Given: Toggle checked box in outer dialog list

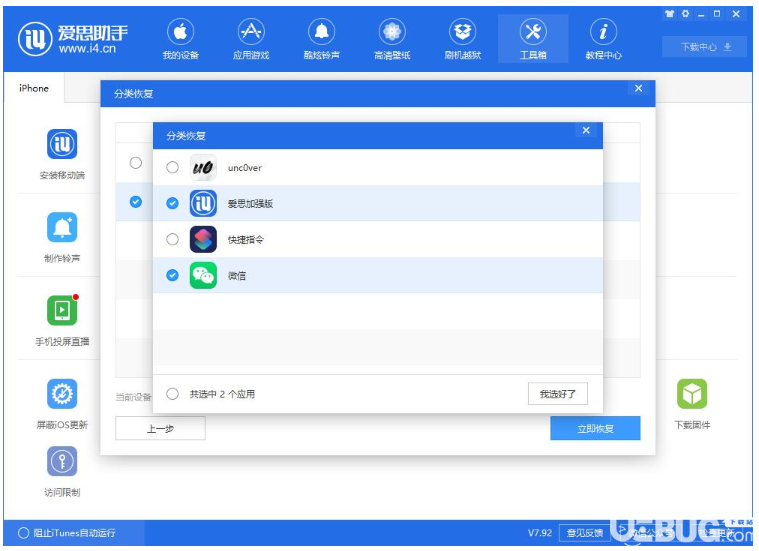Looking at the screenshot, I should point(136,202).
